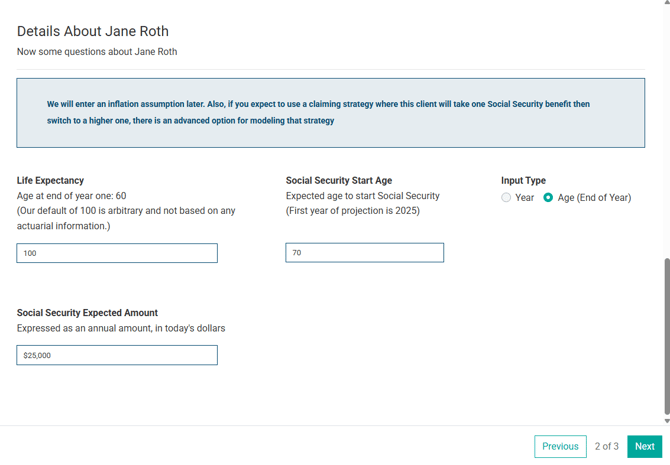Advance with the Next button
Viewport: 670px width, 465px height.
coord(644,446)
